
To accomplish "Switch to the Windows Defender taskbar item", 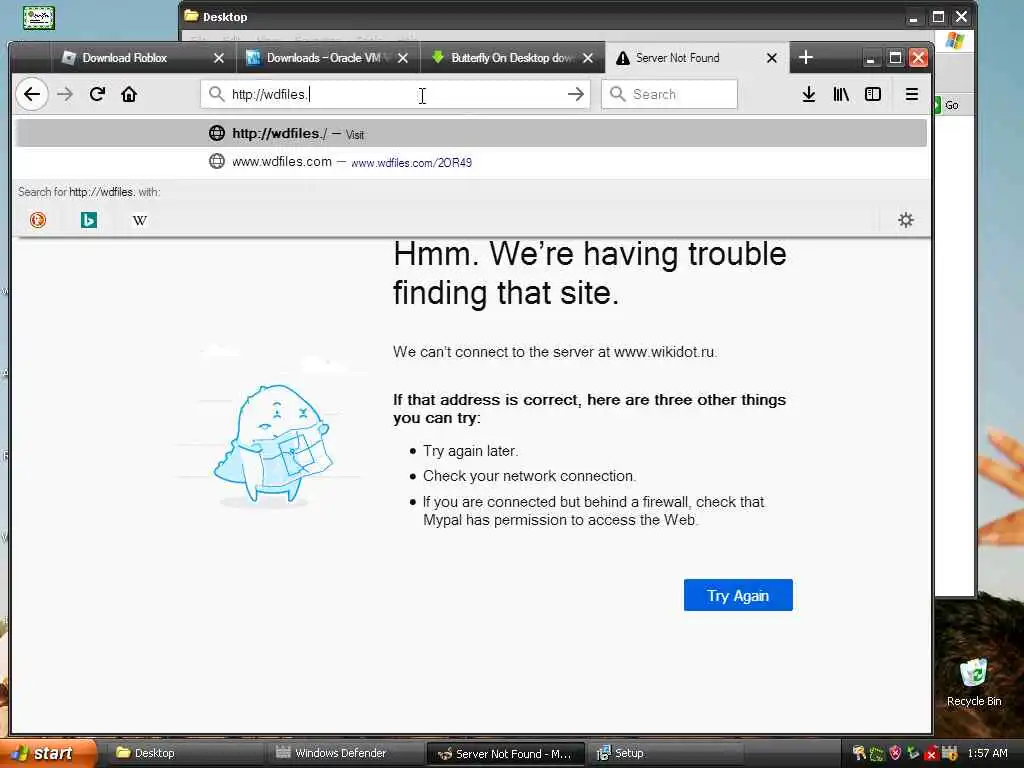I will (x=345, y=753).
